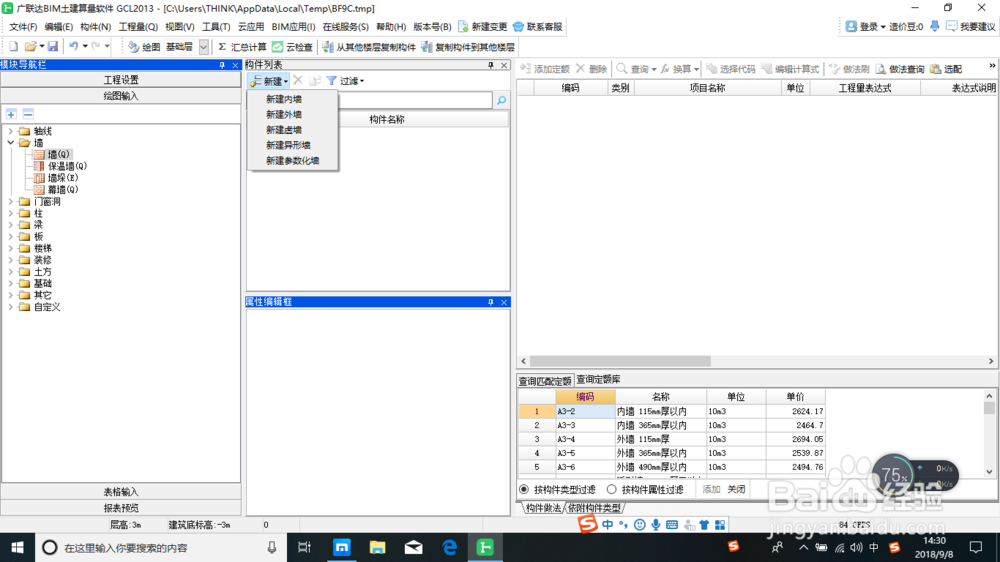Open the Mail app on taskbar
This screenshot has width=1000, height=562.
(x=413, y=547)
